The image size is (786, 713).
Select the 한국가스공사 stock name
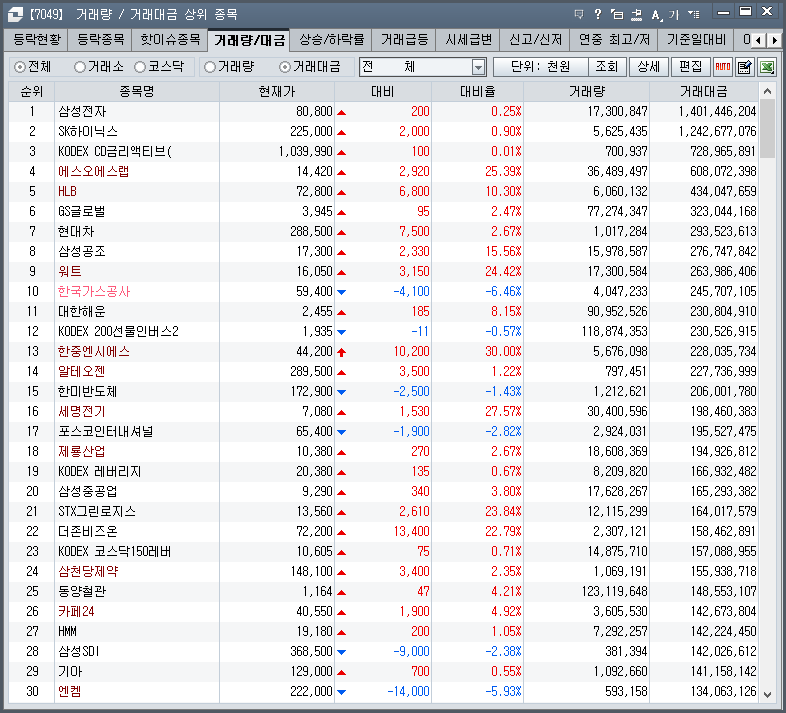pos(94,291)
